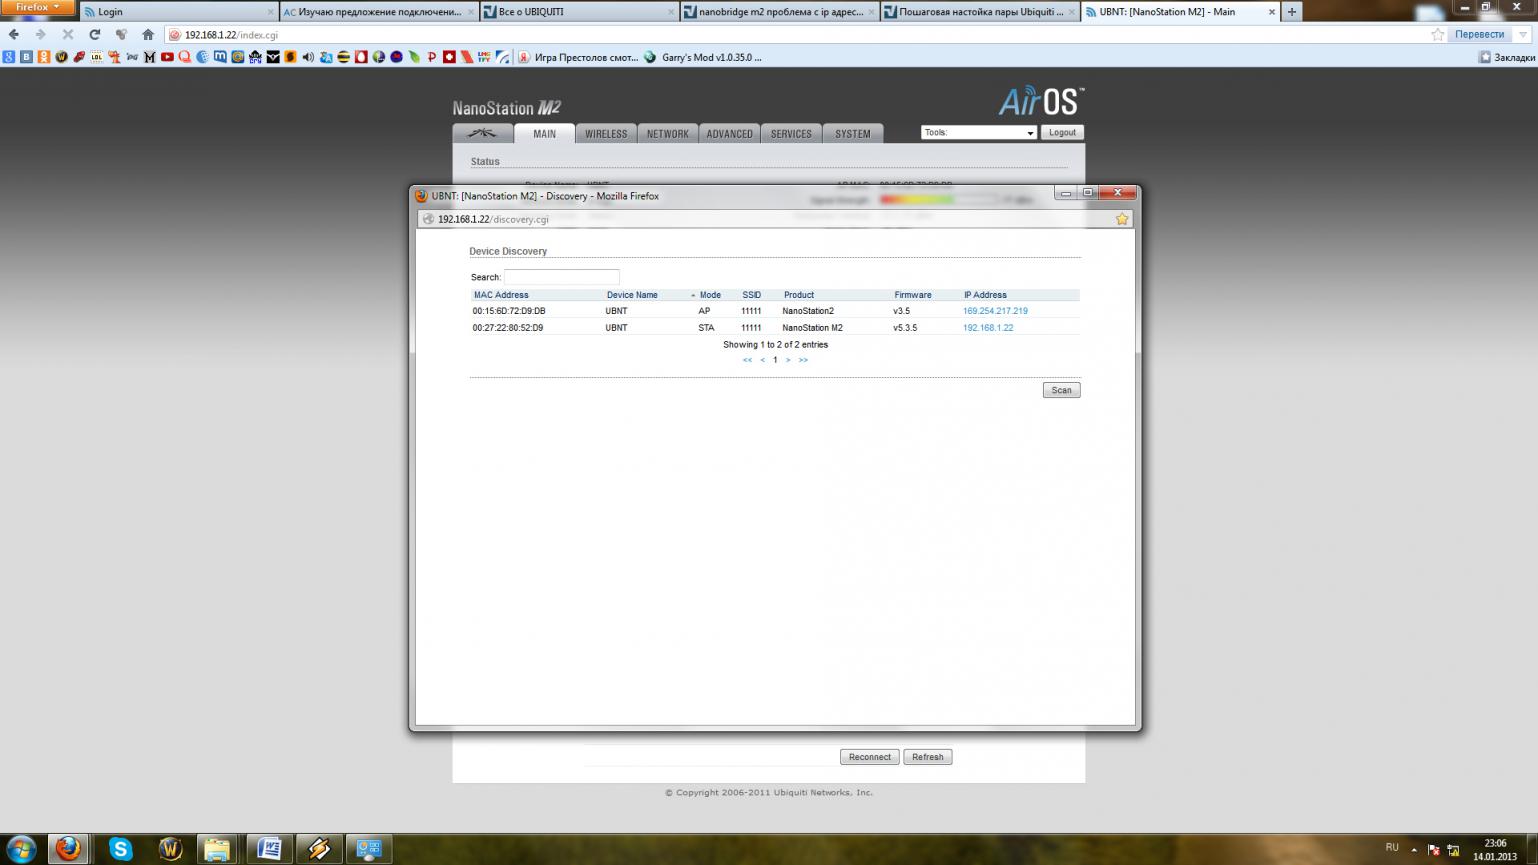Viewport: 1538px width, 865px height.
Task: Open IP address link 169.254.217.219
Action: [x=995, y=311]
